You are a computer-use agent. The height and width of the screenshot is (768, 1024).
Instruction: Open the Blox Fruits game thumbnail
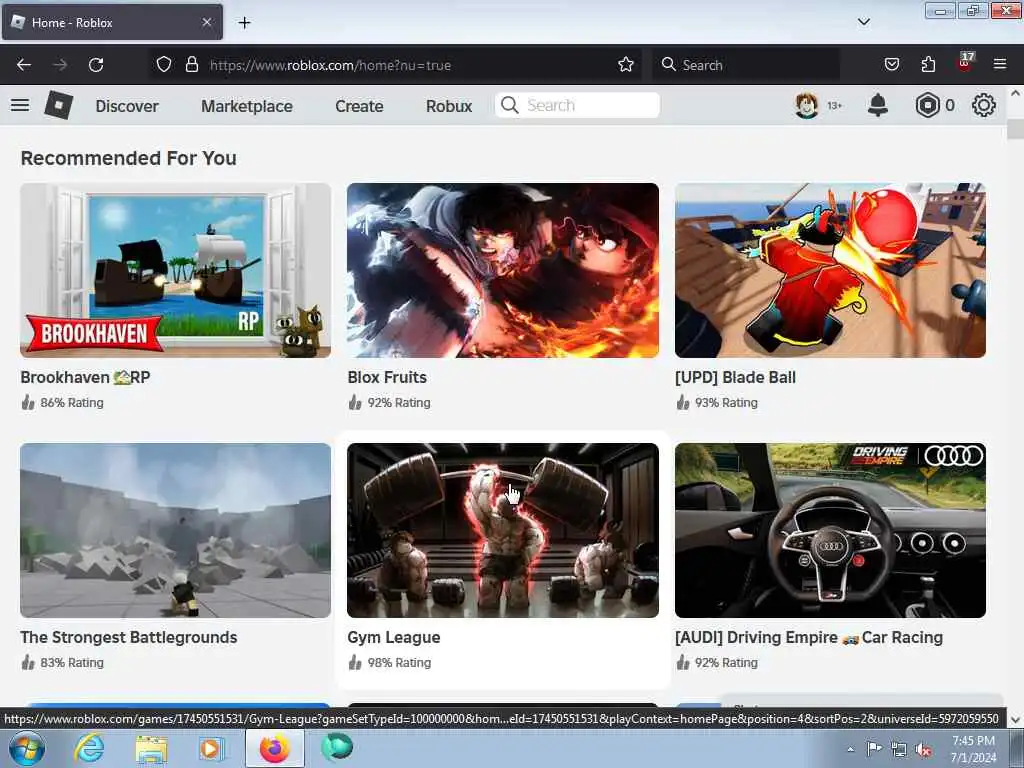[503, 270]
